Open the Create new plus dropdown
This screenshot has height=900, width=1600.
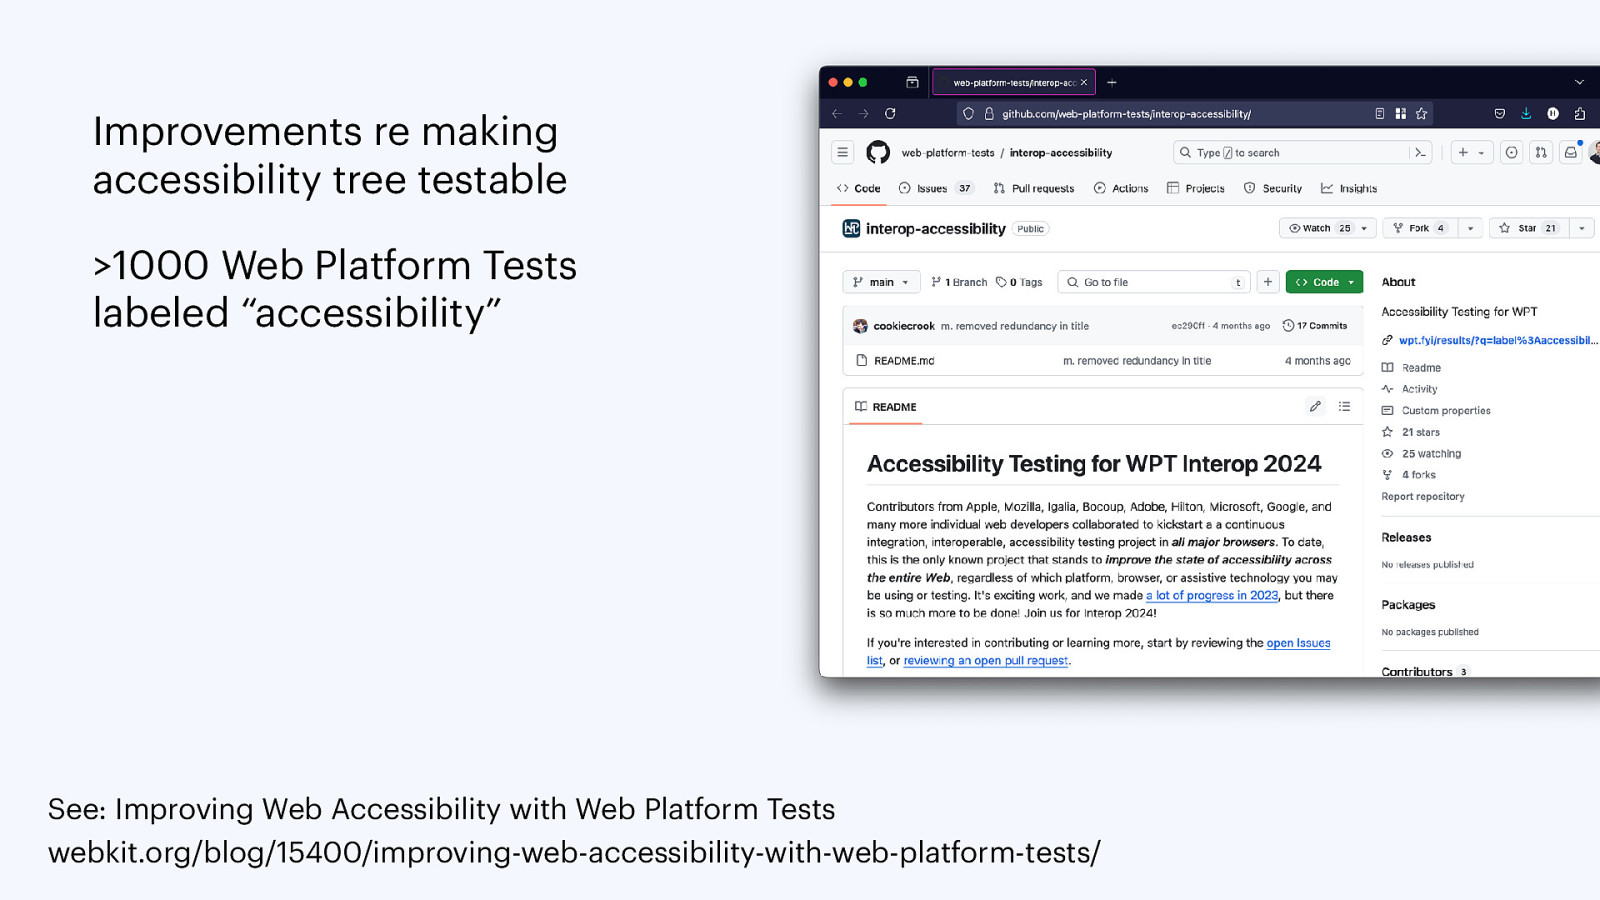click(x=1471, y=153)
